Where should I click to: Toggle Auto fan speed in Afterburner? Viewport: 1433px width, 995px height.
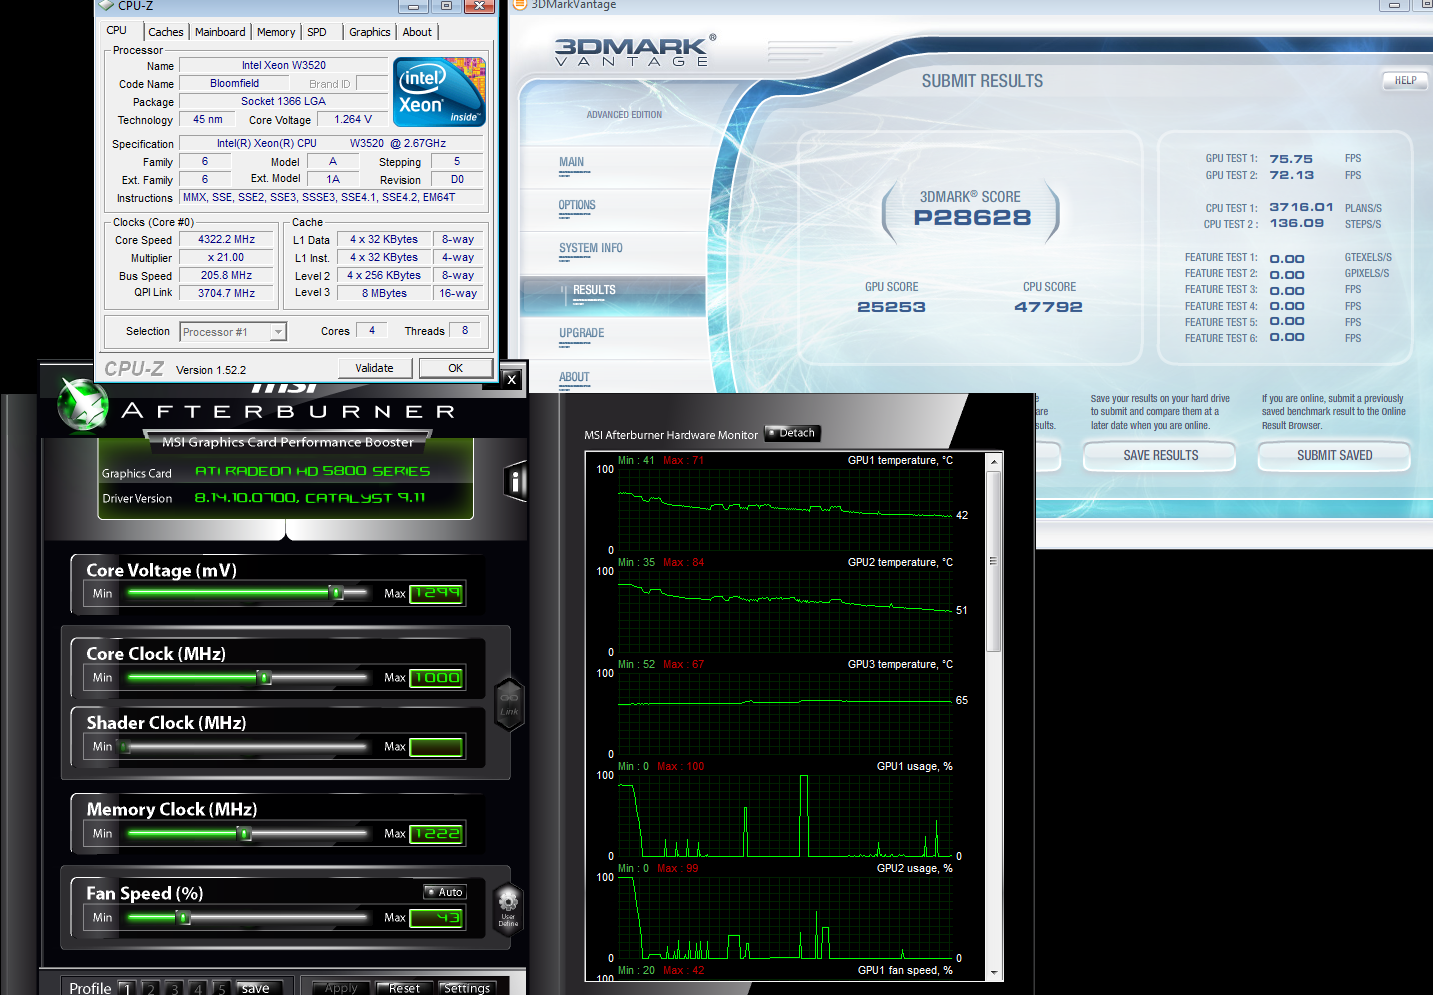tap(444, 892)
